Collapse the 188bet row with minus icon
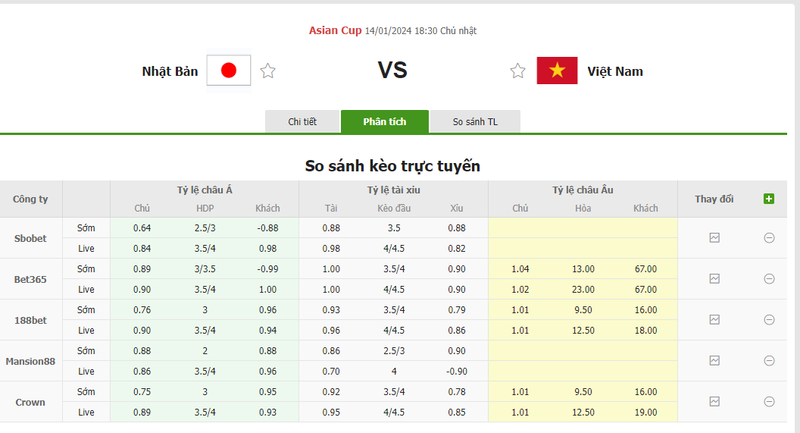Viewport: 800px width, 433px height. (769, 320)
